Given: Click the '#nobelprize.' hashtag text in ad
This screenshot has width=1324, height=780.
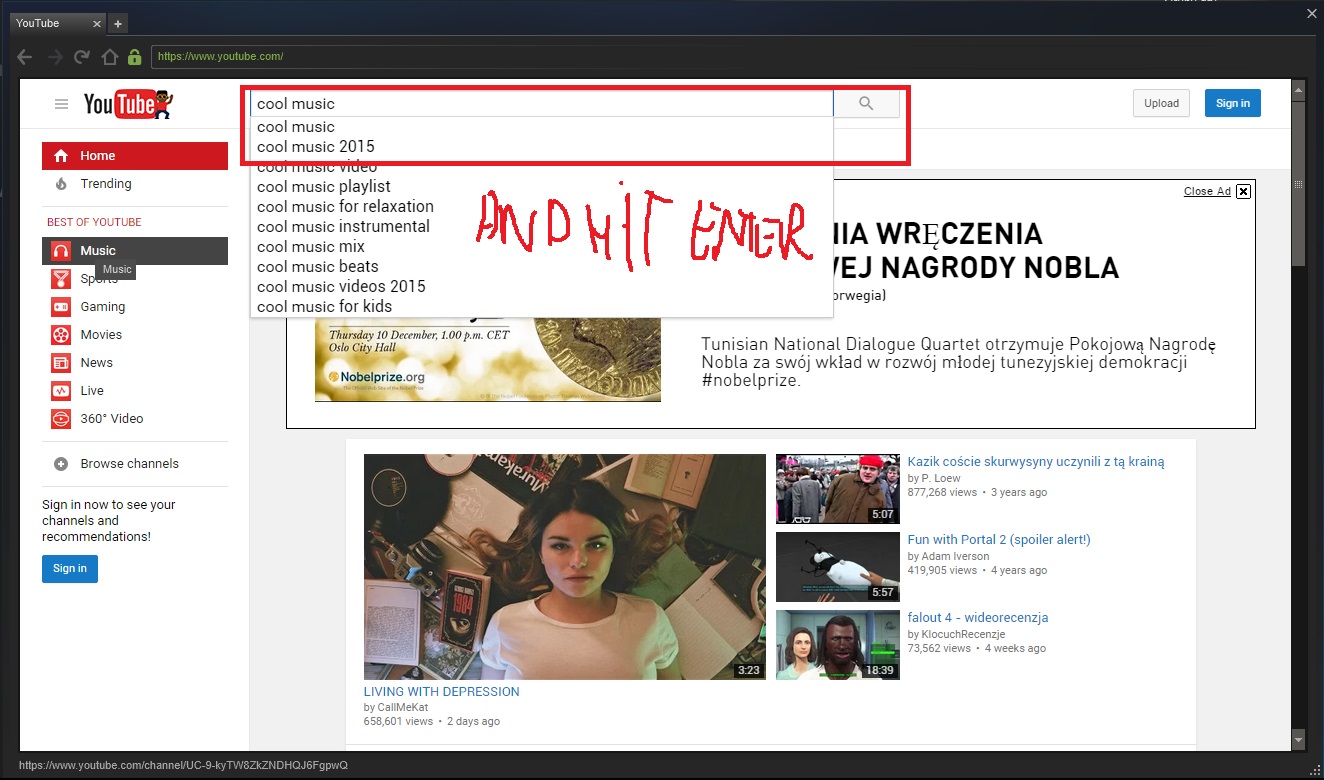Looking at the screenshot, I should coord(751,381).
